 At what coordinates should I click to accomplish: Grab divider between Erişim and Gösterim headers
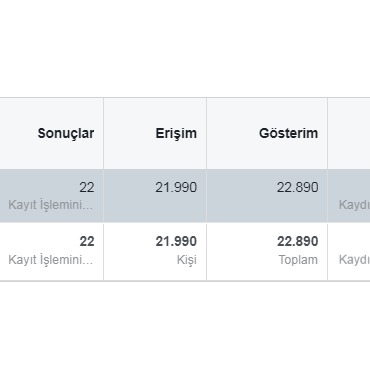tap(206, 133)
